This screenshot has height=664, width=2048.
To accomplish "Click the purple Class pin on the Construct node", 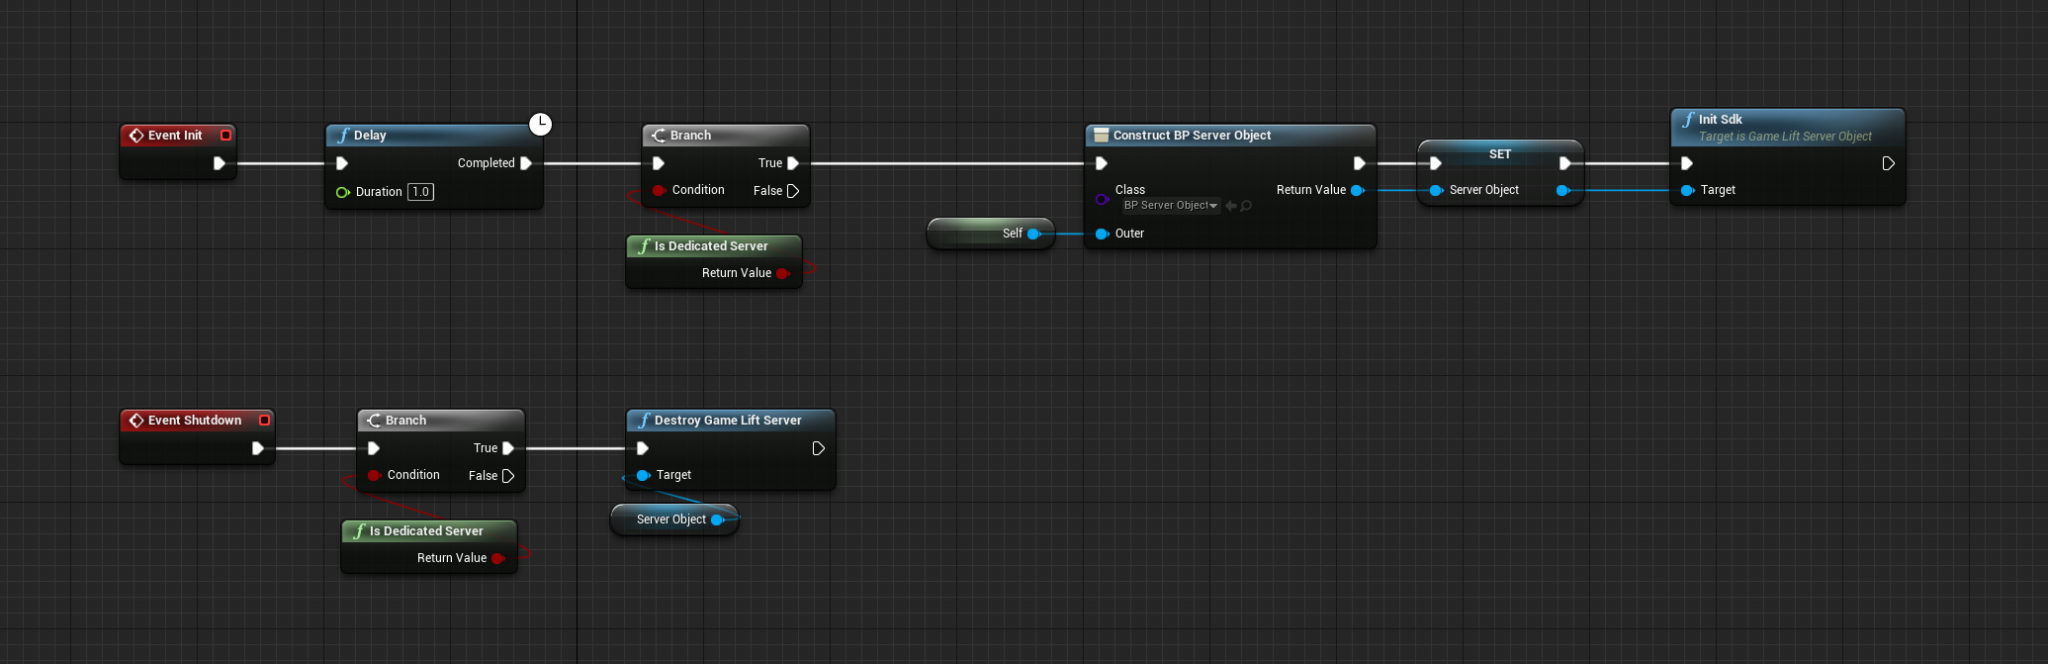I will [x=1101, y=199].
